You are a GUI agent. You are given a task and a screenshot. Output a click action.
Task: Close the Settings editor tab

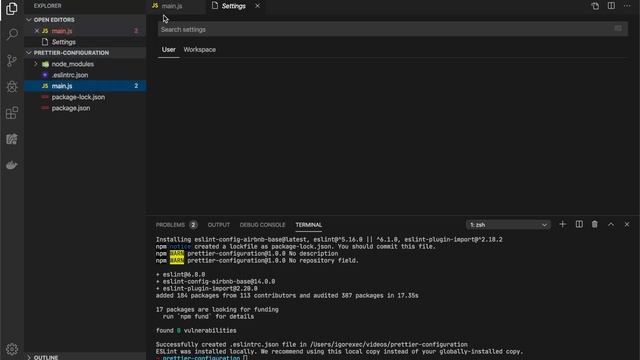[x=258, y=6]
